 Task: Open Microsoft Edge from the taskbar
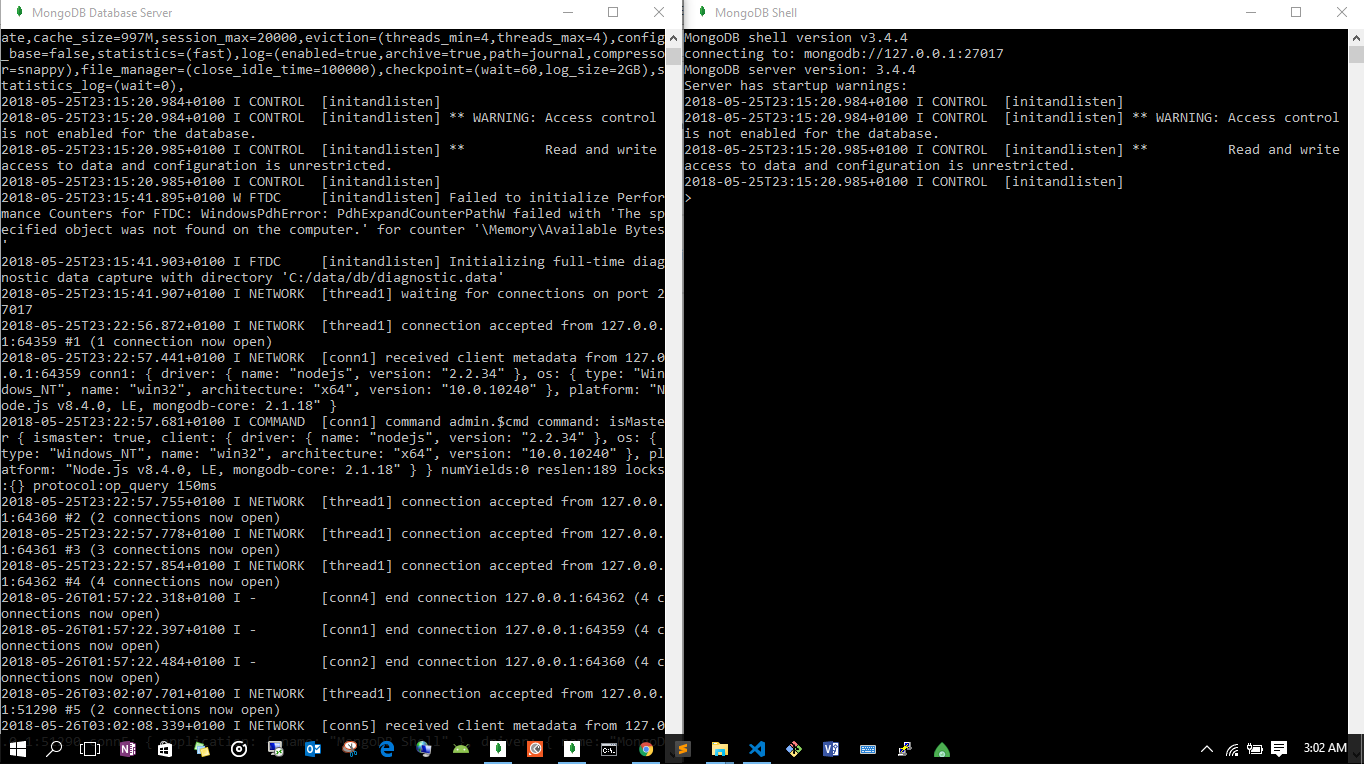click(x=386, y=749)
